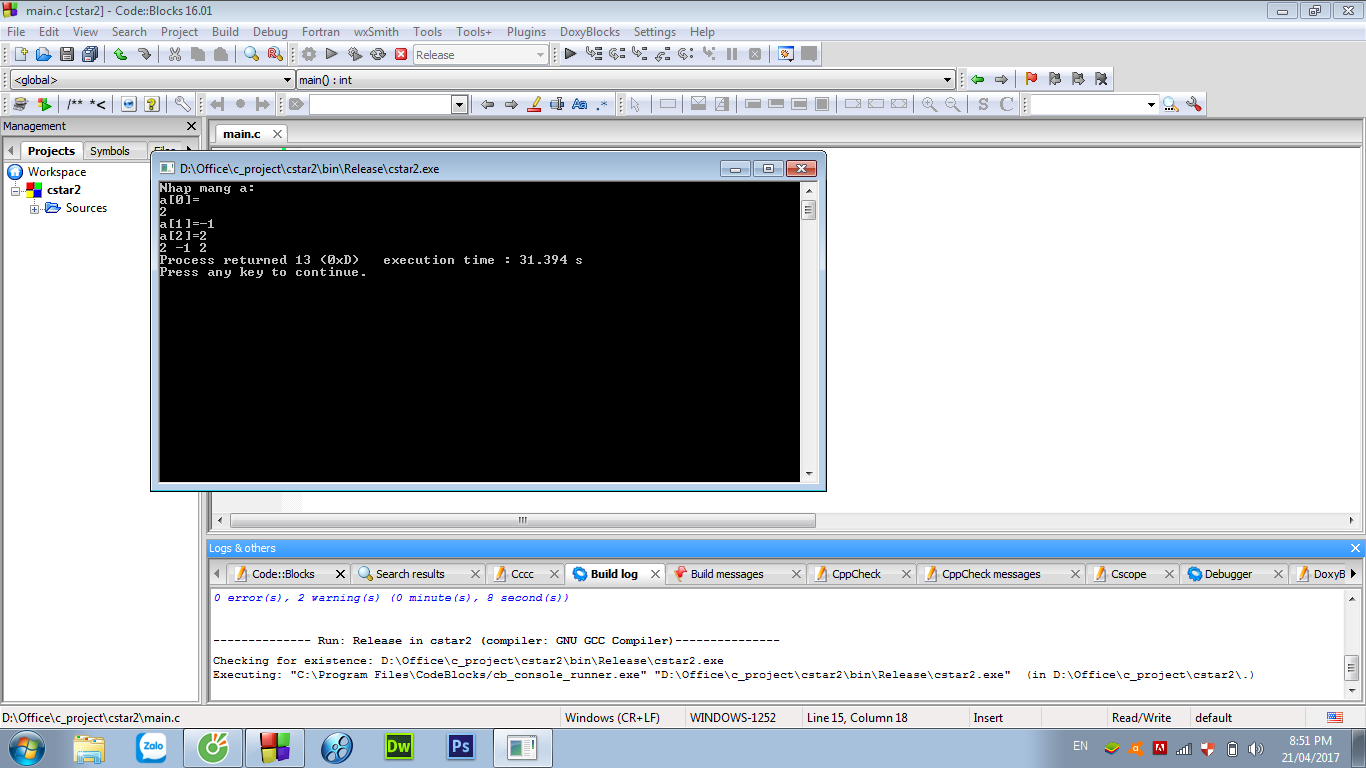The width and height of the screenshot is (1366, 768).
Task: Click the green Jump back arrow
Action: click(977, 79)
